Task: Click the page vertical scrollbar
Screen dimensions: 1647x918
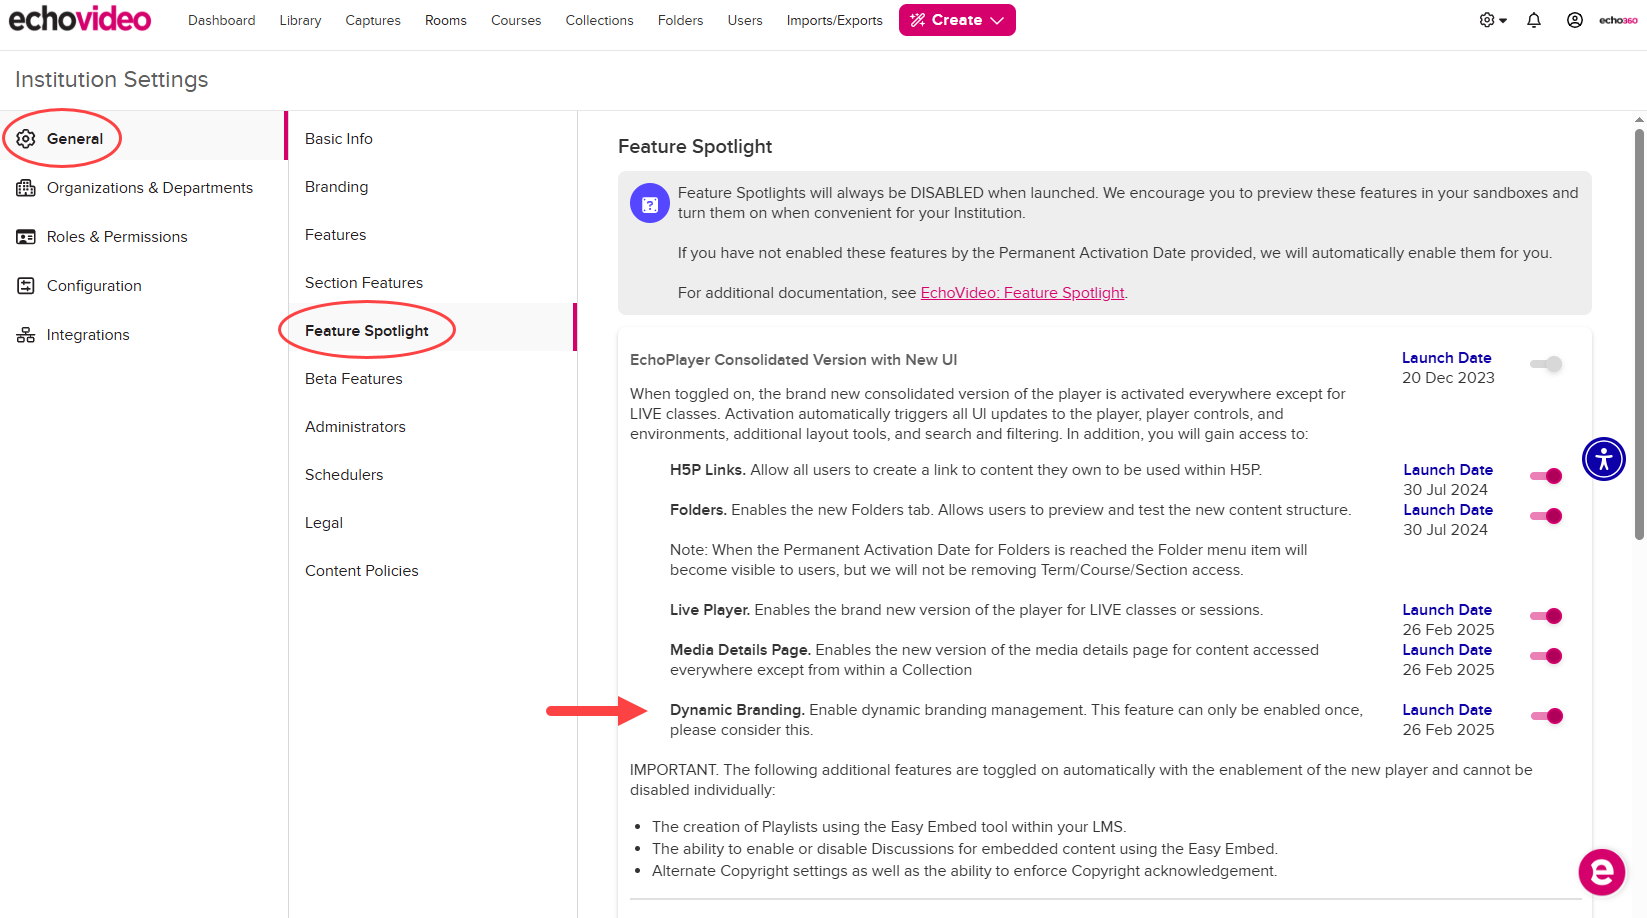Action: 1639,334
